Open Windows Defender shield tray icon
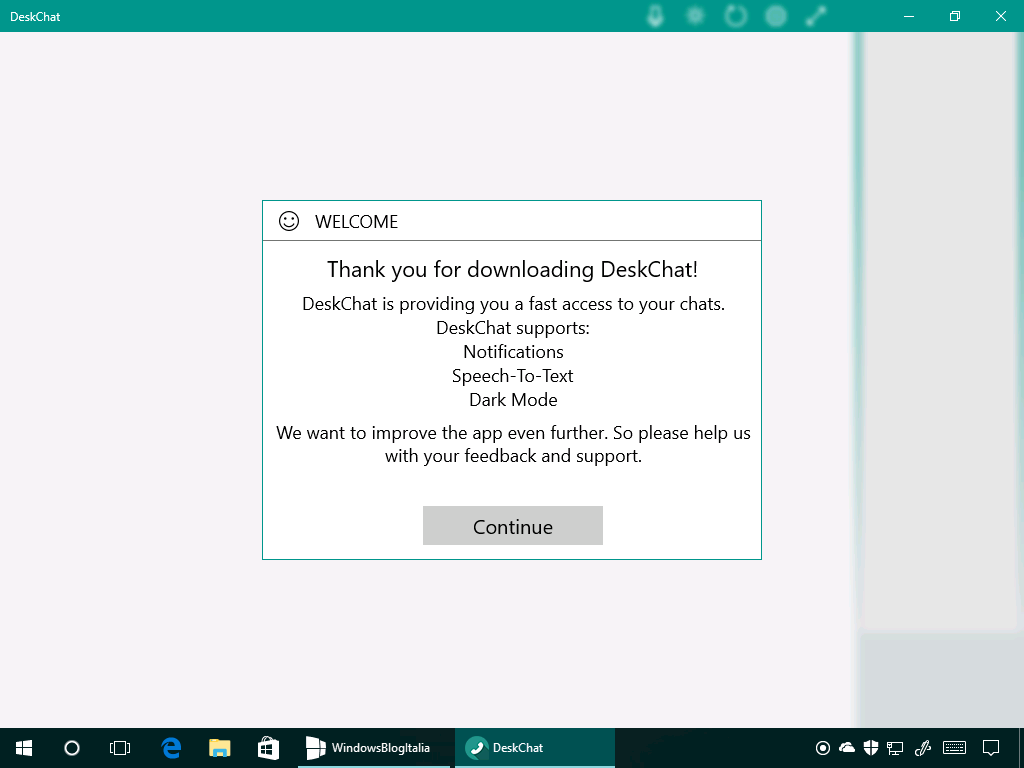The image size is (1024, 768). 871,748
